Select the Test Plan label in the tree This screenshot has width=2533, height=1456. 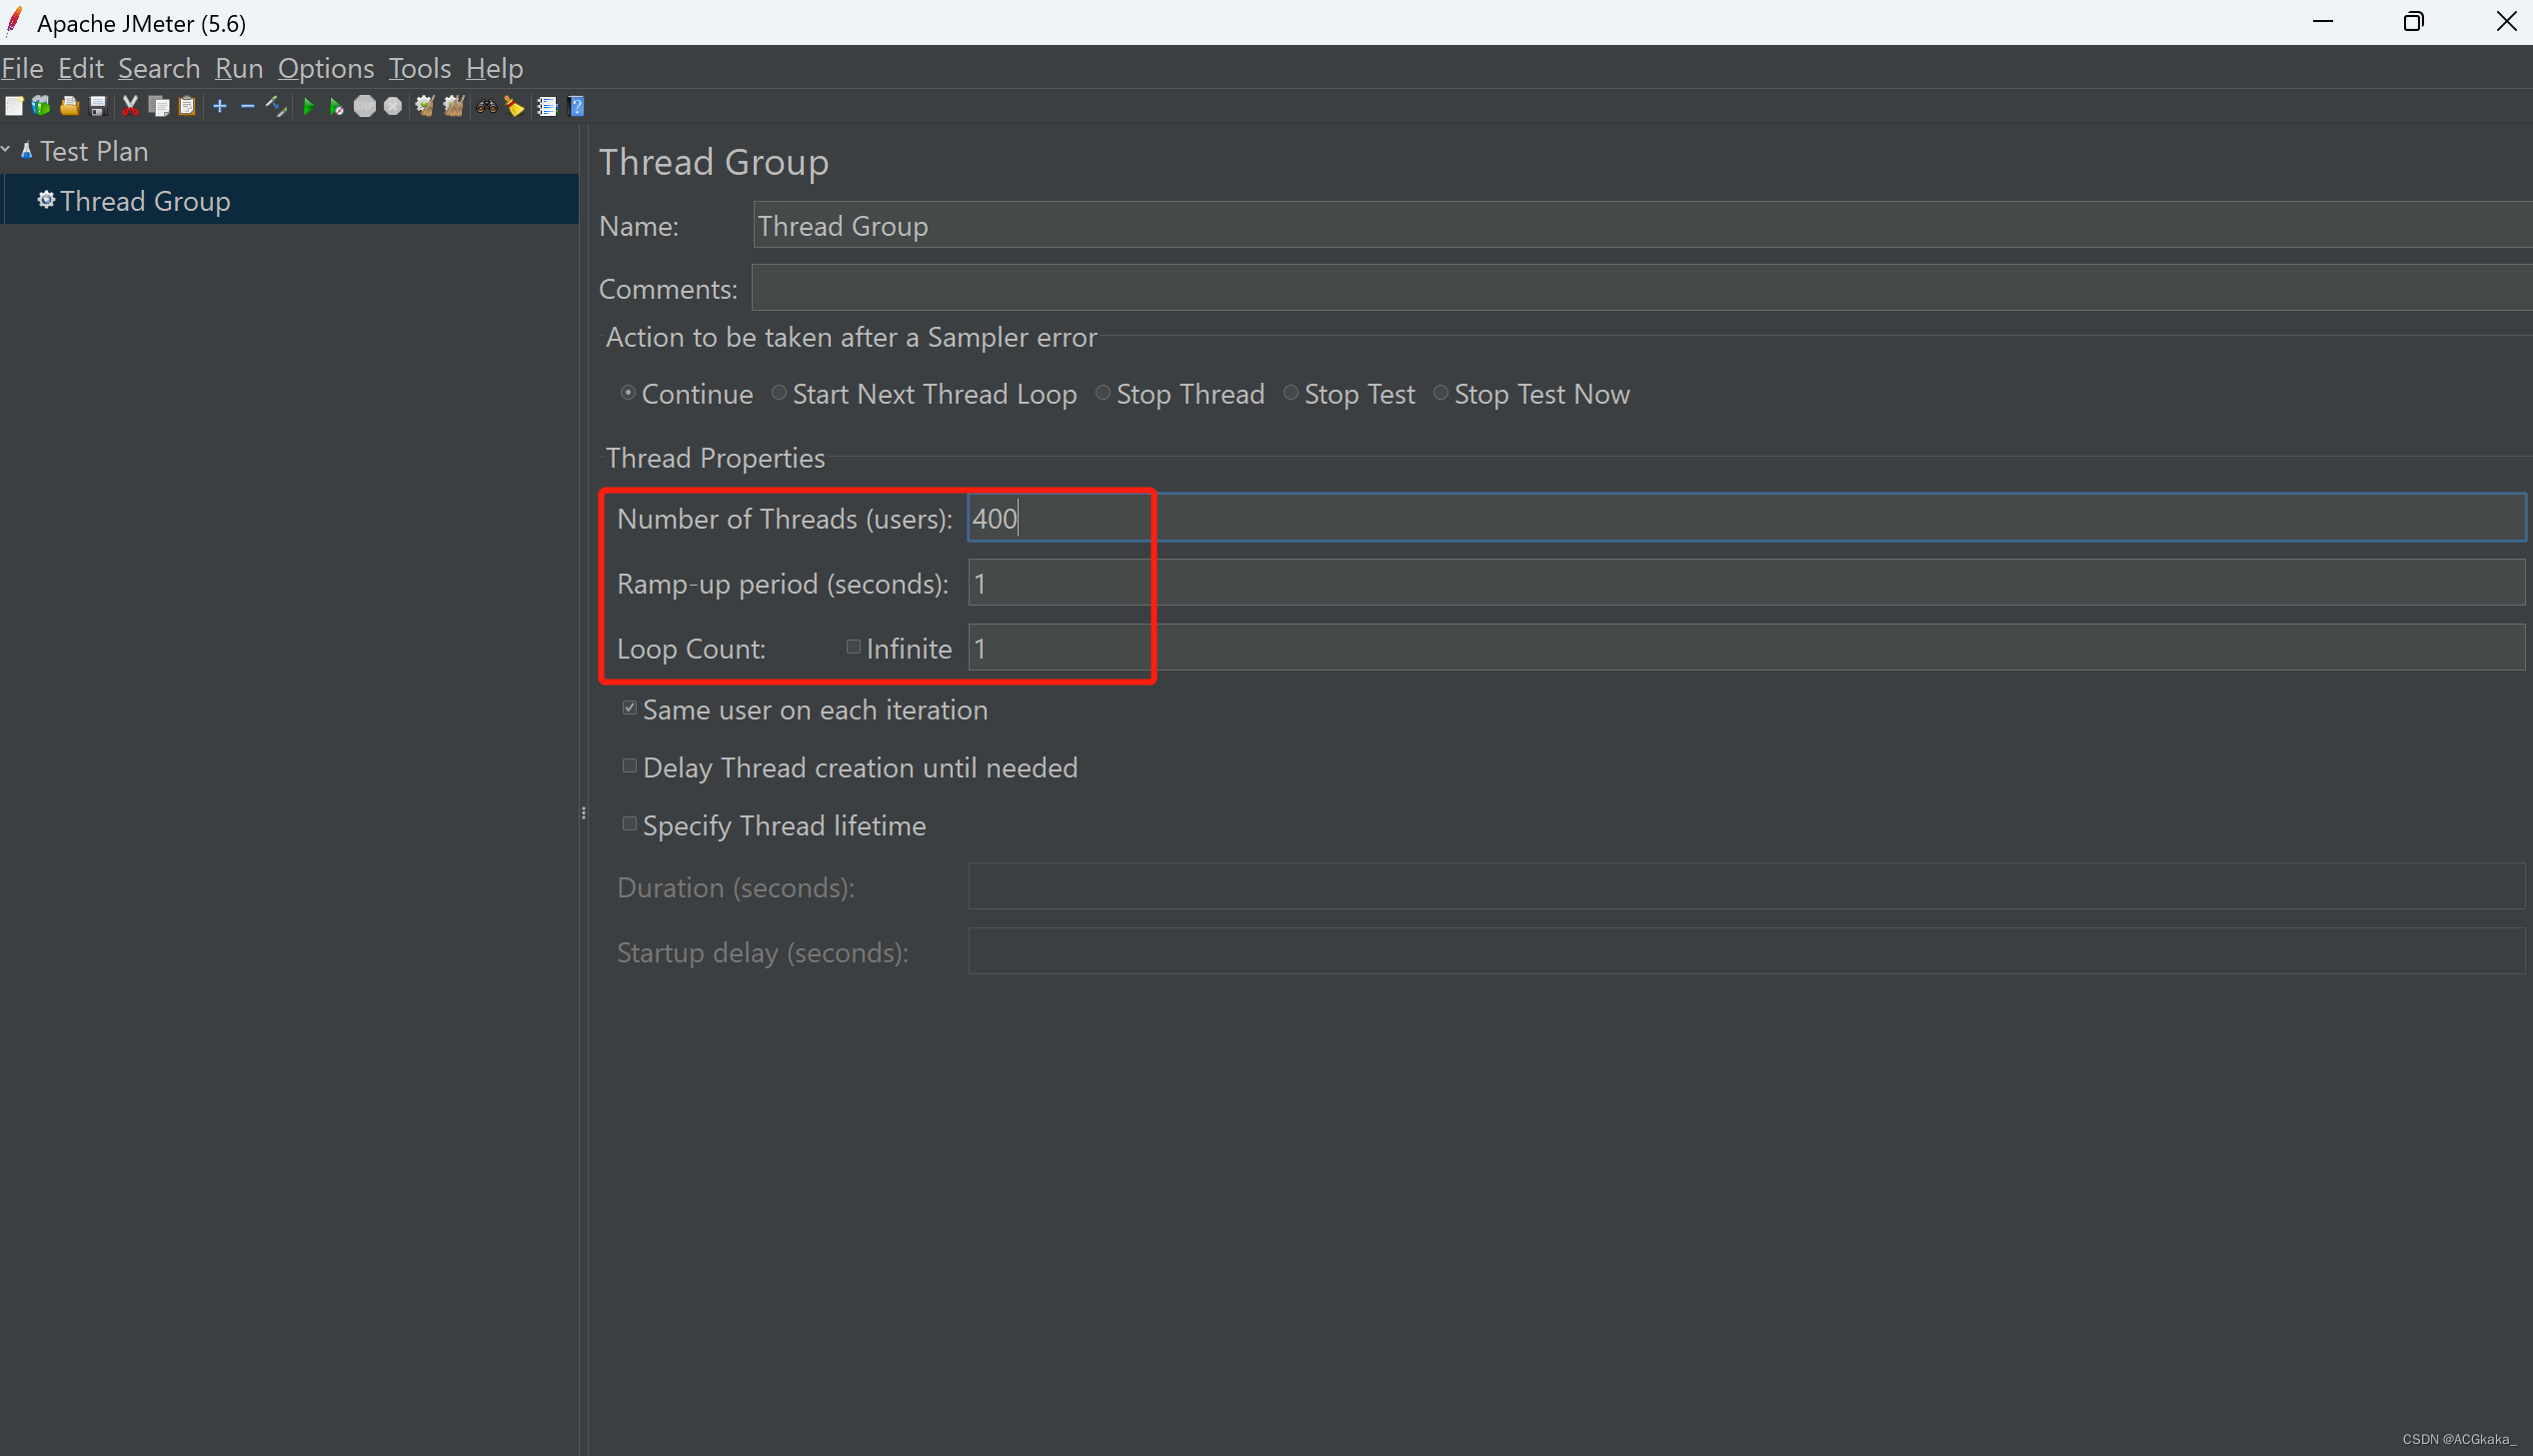click(94, 151)
